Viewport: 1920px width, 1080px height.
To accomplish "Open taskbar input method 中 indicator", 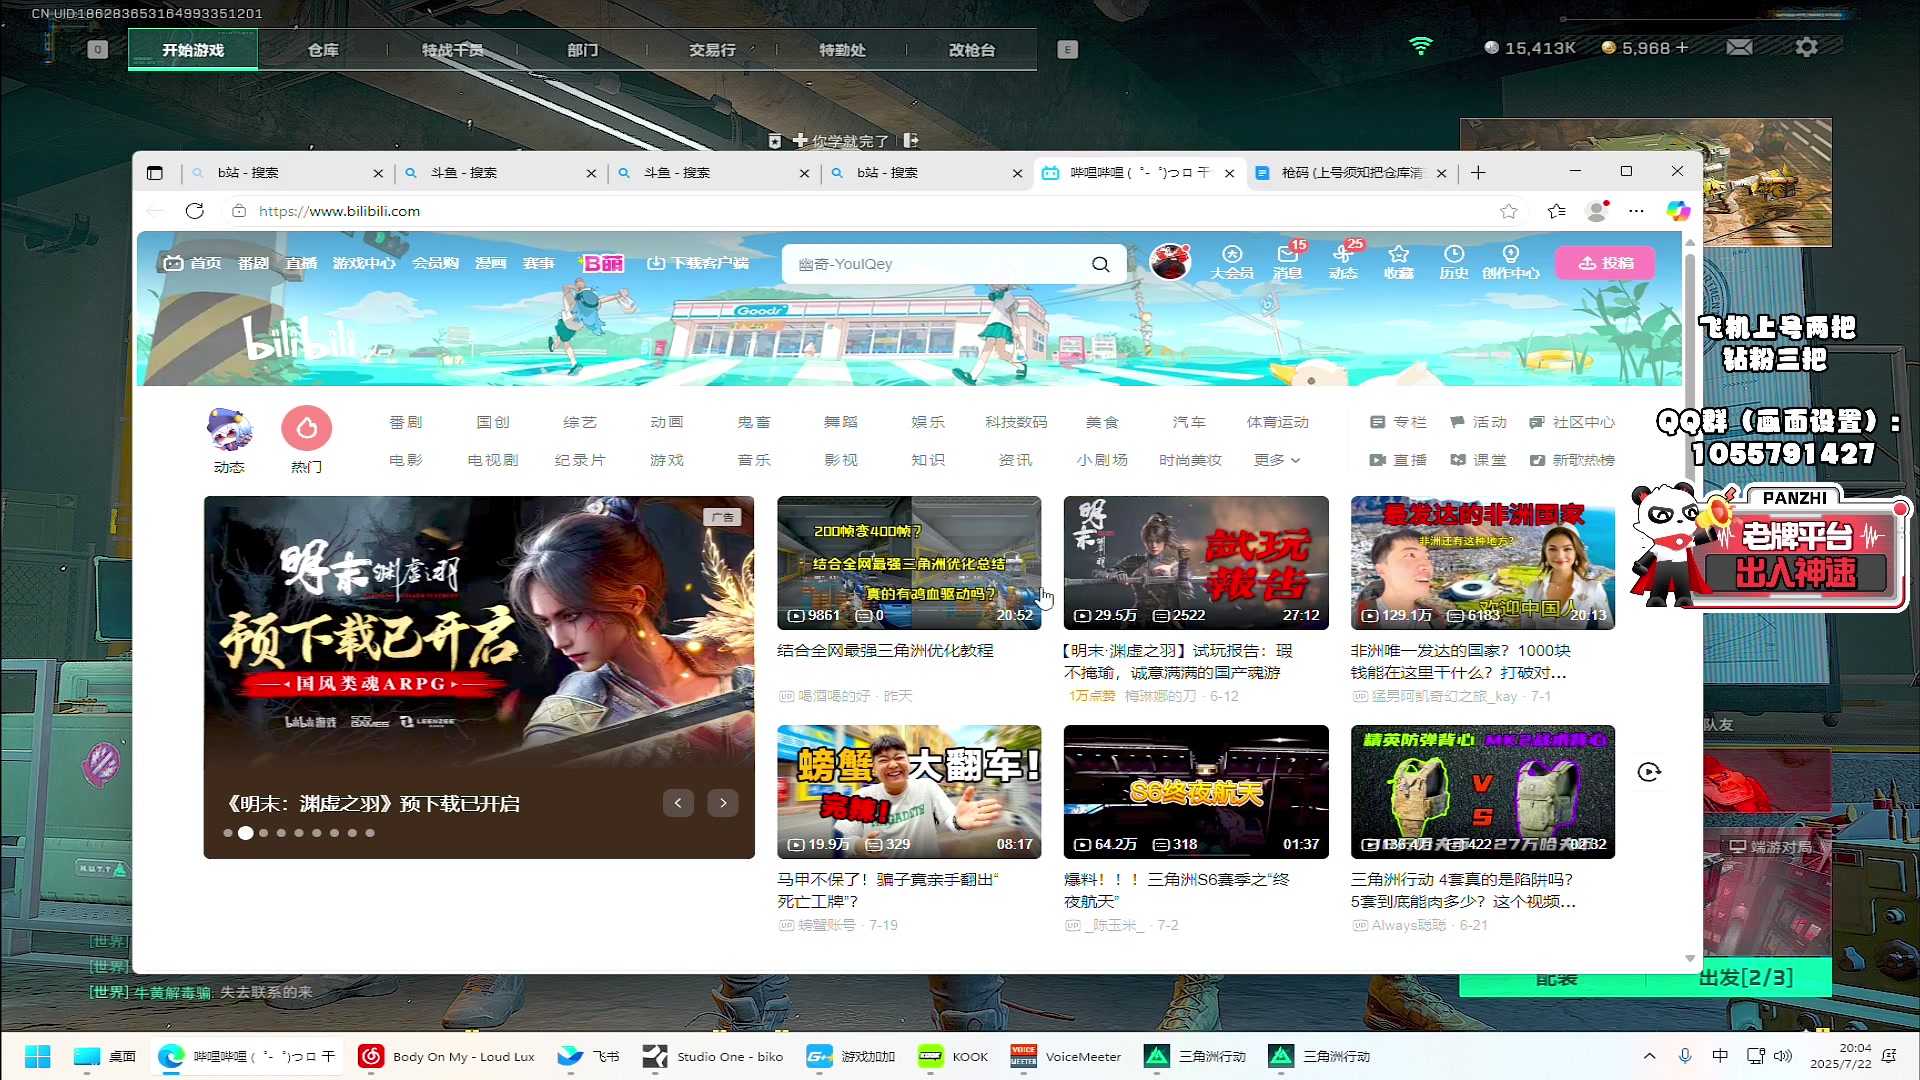I will [x=1720, y=1056].
